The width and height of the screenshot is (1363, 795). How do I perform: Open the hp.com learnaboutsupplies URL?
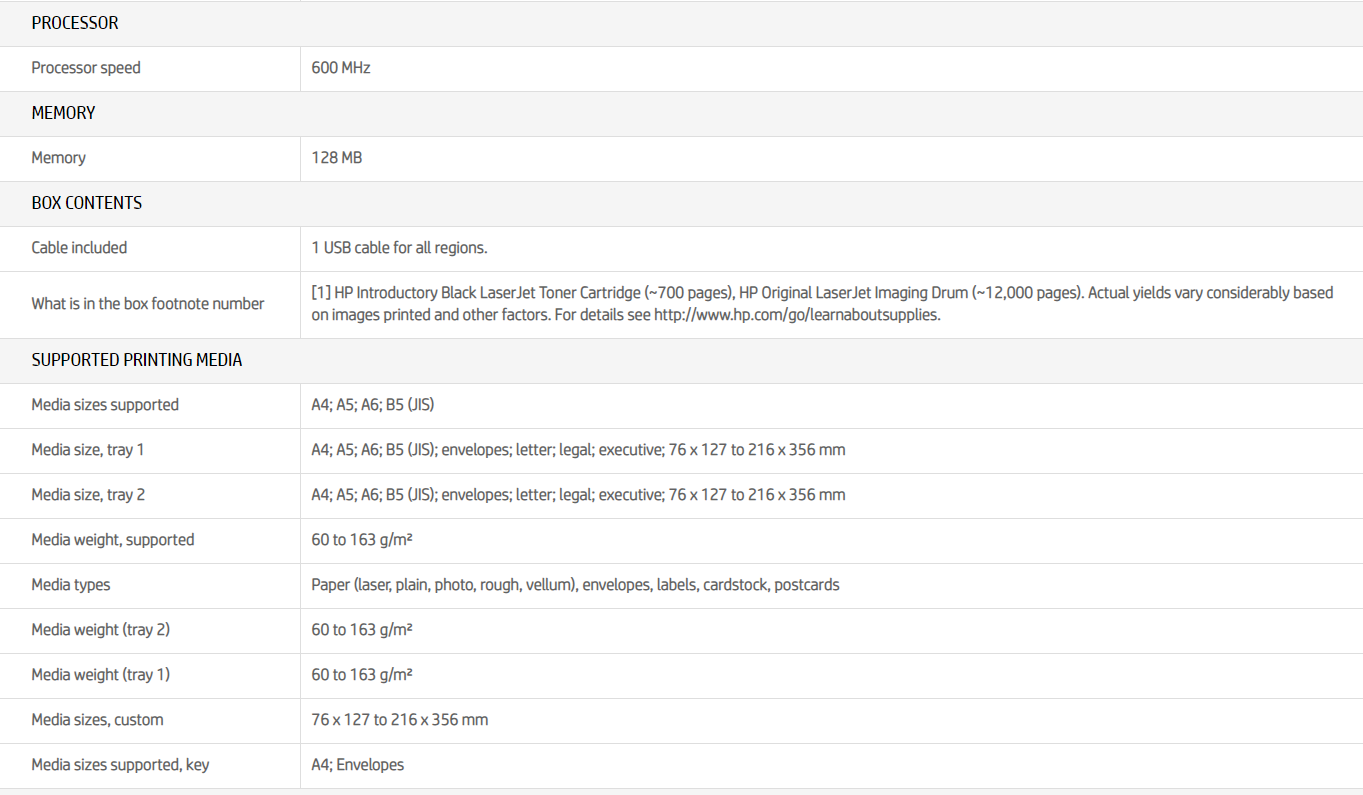click(x=797, y=315)
